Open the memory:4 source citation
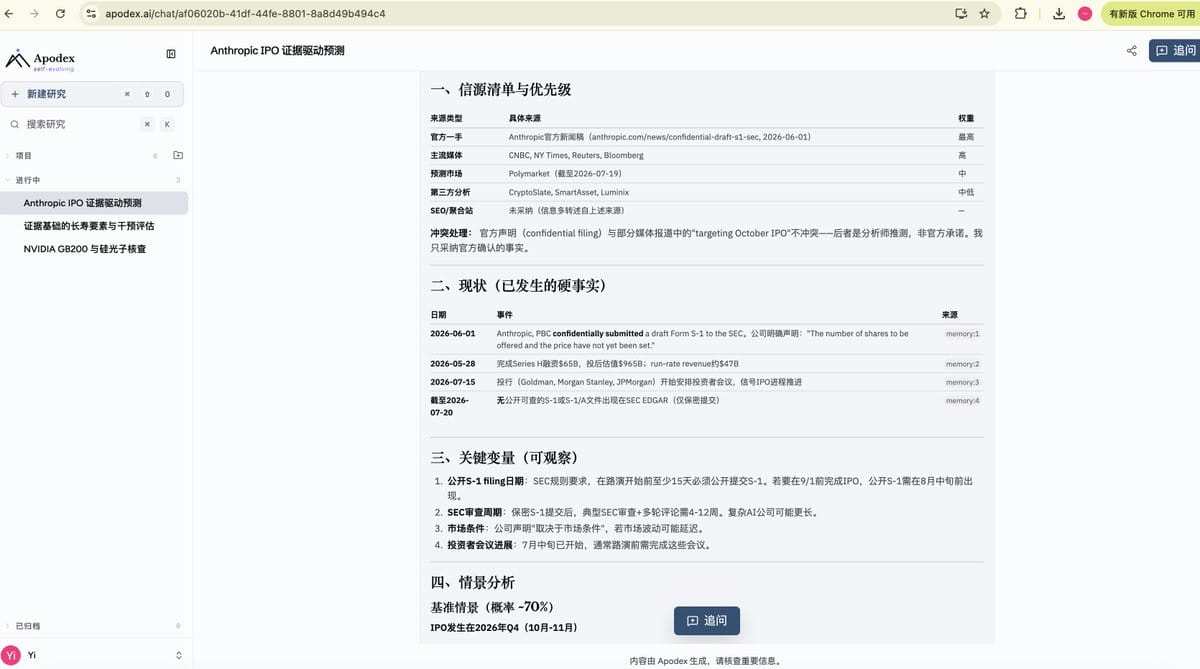1200x669 pixels. click(963, 400)
